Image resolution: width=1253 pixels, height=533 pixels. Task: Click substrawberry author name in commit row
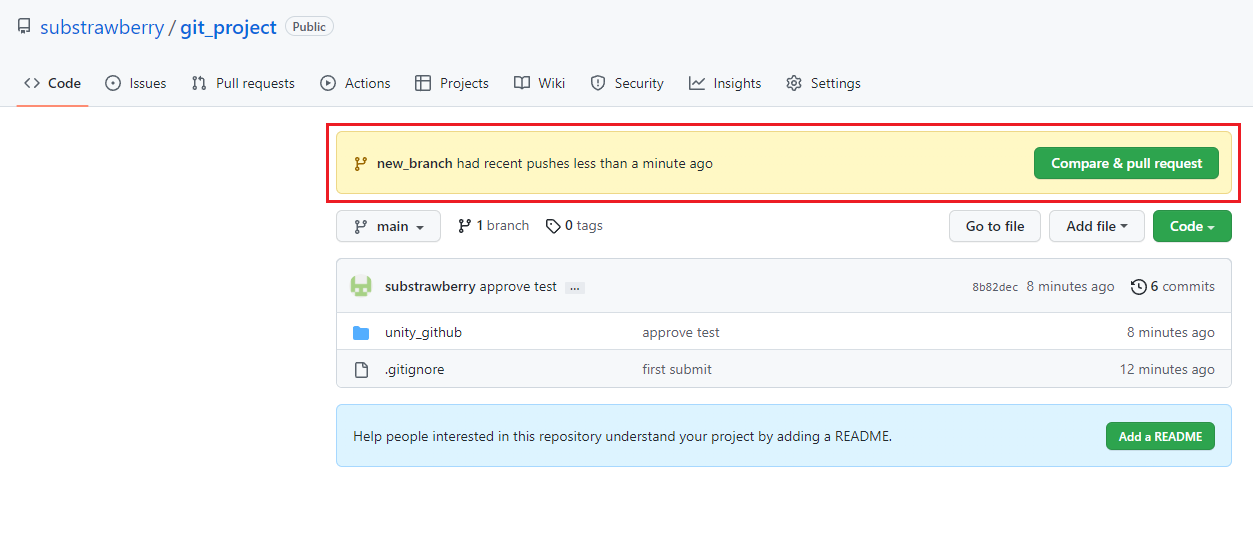tap(430, 286)
